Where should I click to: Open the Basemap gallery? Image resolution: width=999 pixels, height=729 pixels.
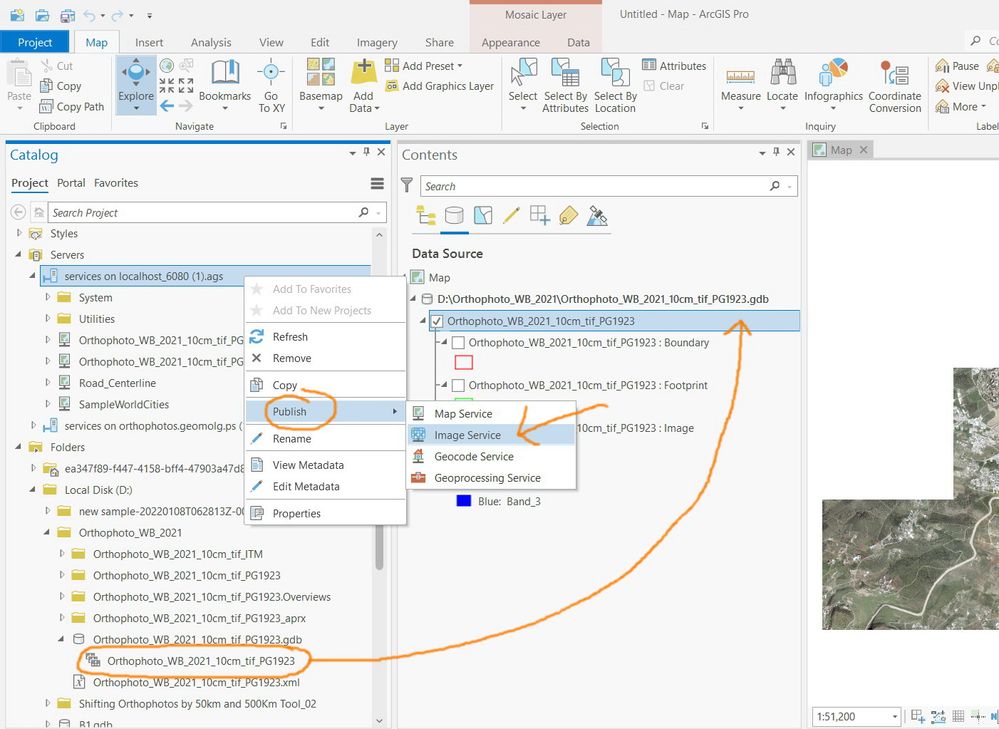[x=320, y=85]
